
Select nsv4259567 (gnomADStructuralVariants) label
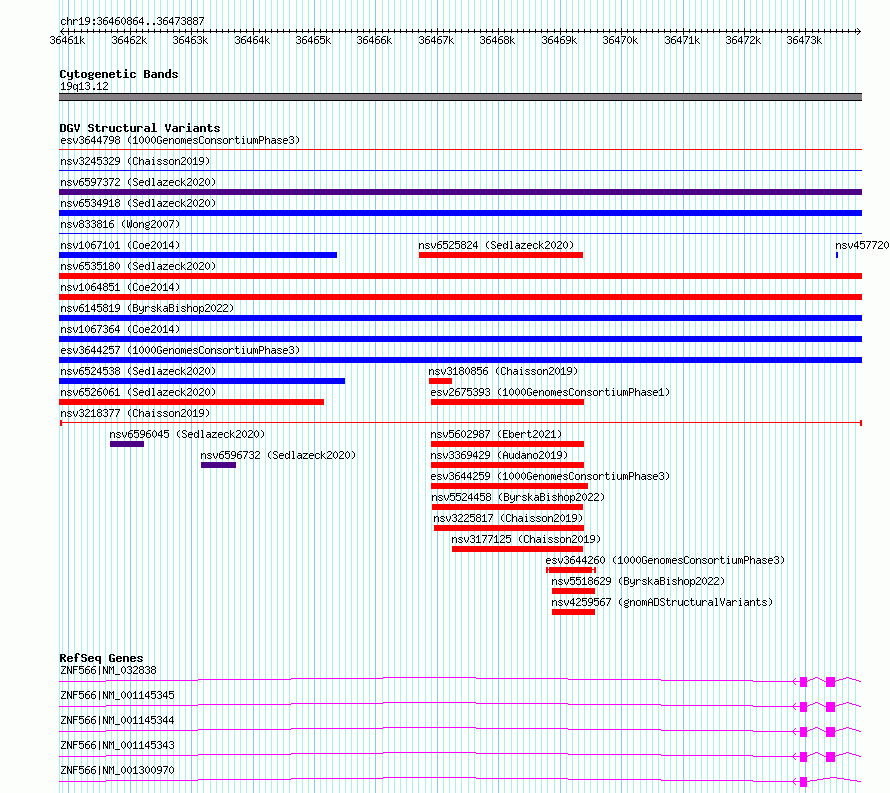tap(662, 602)
